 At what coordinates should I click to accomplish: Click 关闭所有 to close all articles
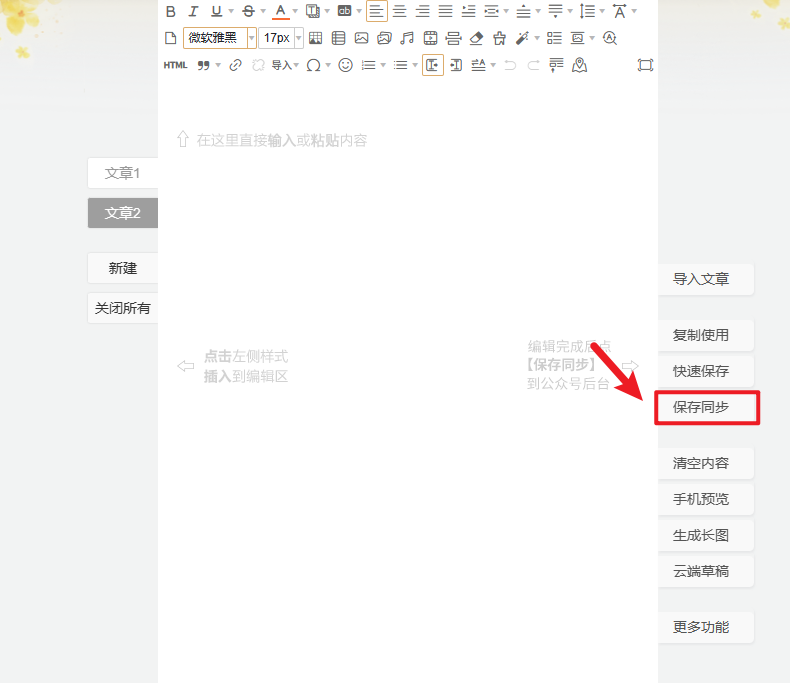point(122,308)
